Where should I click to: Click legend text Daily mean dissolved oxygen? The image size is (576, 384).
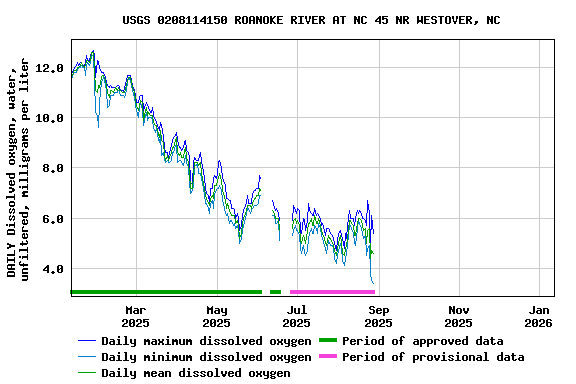(196, 373)
